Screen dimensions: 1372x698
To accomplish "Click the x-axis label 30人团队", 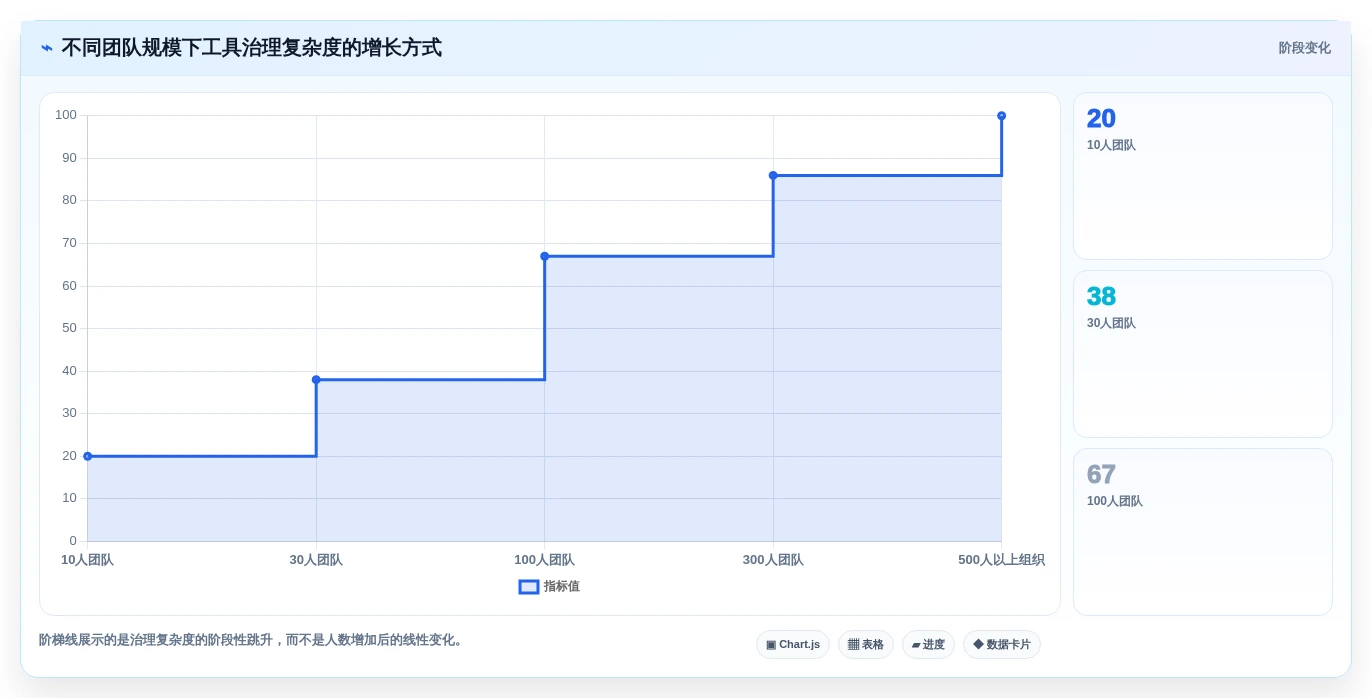I will pyautogui.click(x=316, y=560).
